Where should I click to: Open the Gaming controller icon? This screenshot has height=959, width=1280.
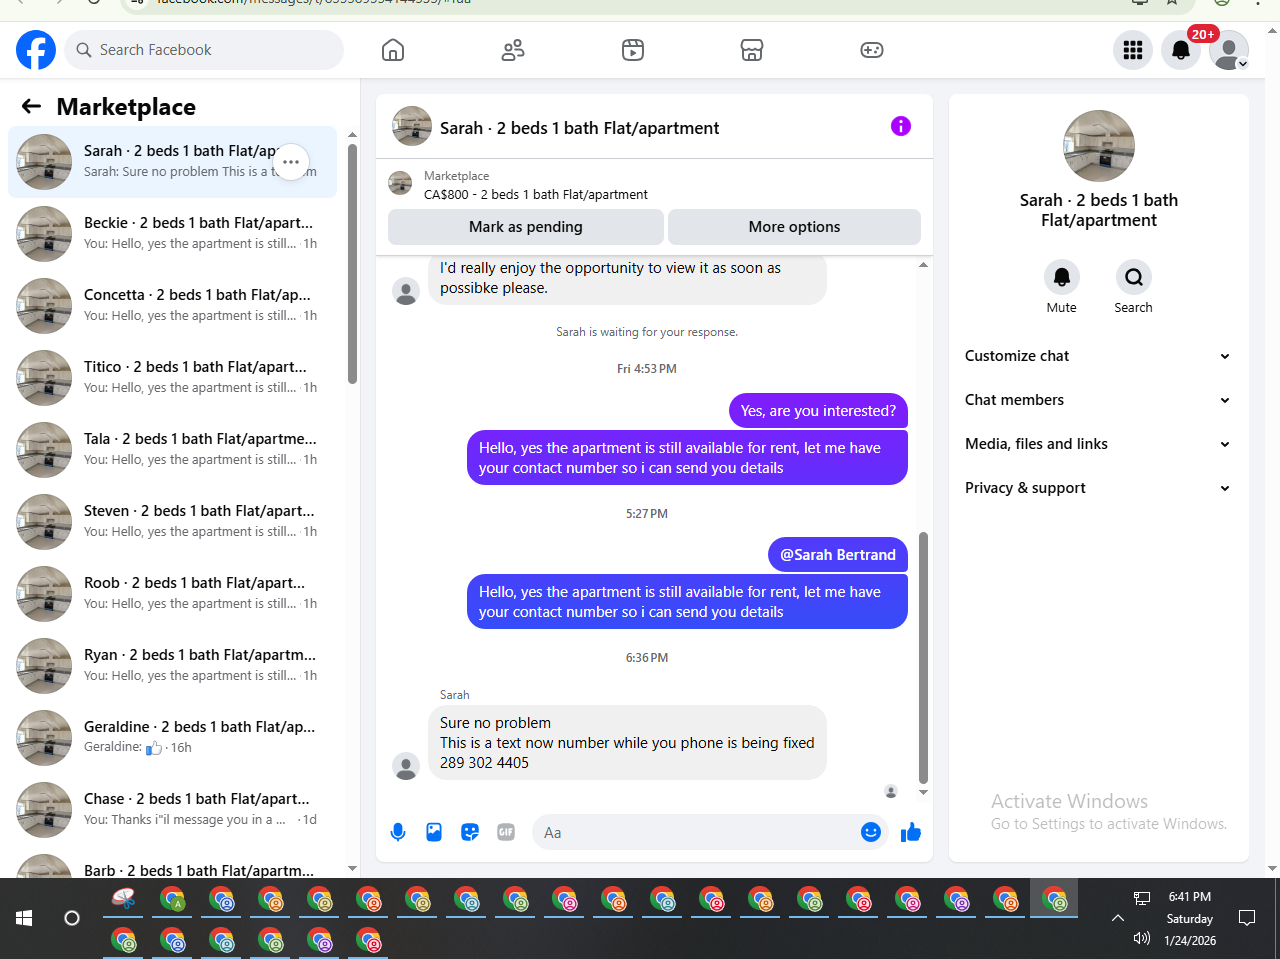click(x=872, y=50)
